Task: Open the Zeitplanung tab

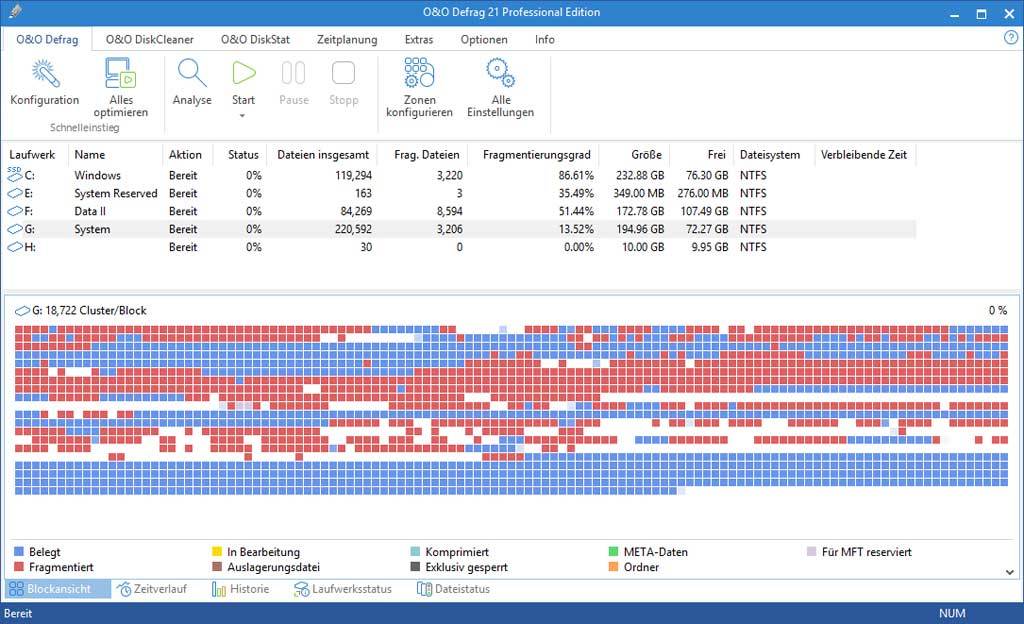Action: coord(347,40)
